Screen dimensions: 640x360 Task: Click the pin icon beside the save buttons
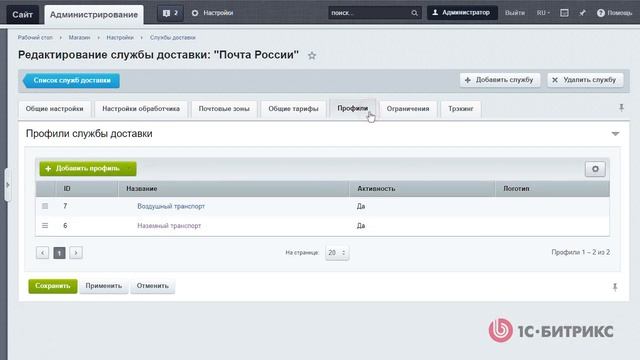[615, 287]
